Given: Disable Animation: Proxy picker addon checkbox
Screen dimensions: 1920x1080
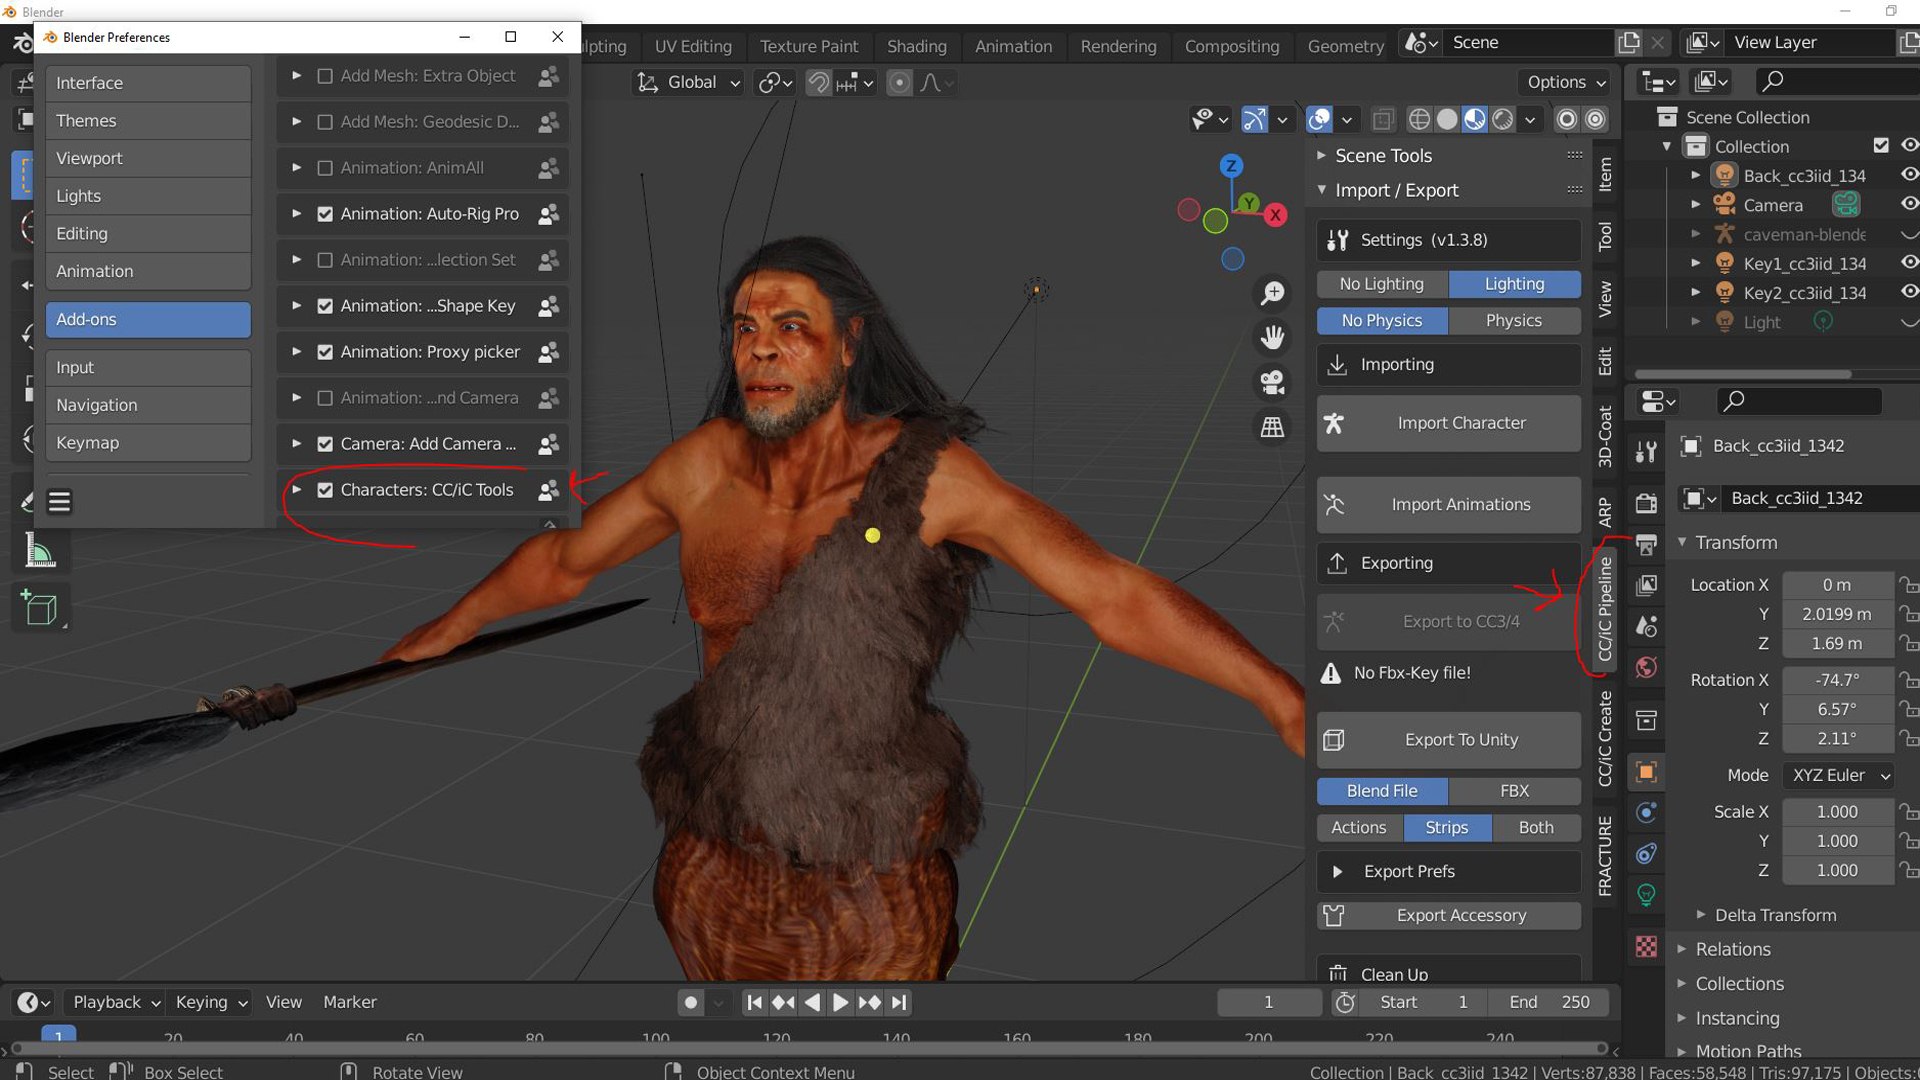Looking at the screenshot, I should click(325, 352).
